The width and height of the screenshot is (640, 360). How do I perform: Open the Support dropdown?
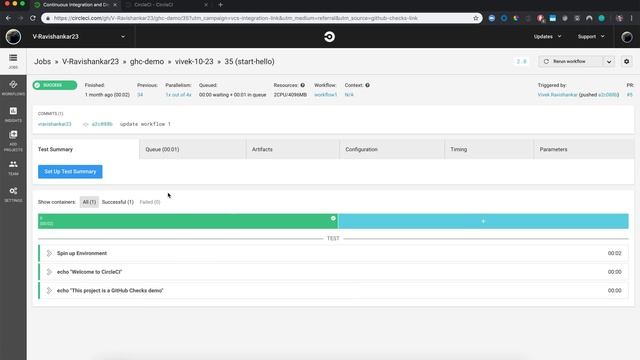pyautogui.click(x=591, y=37)
